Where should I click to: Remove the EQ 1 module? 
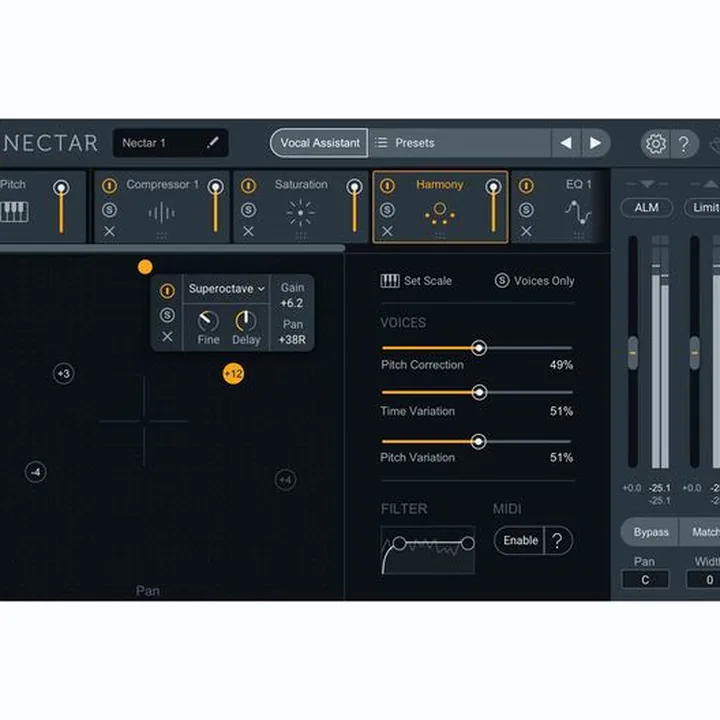tap(526, 231)
